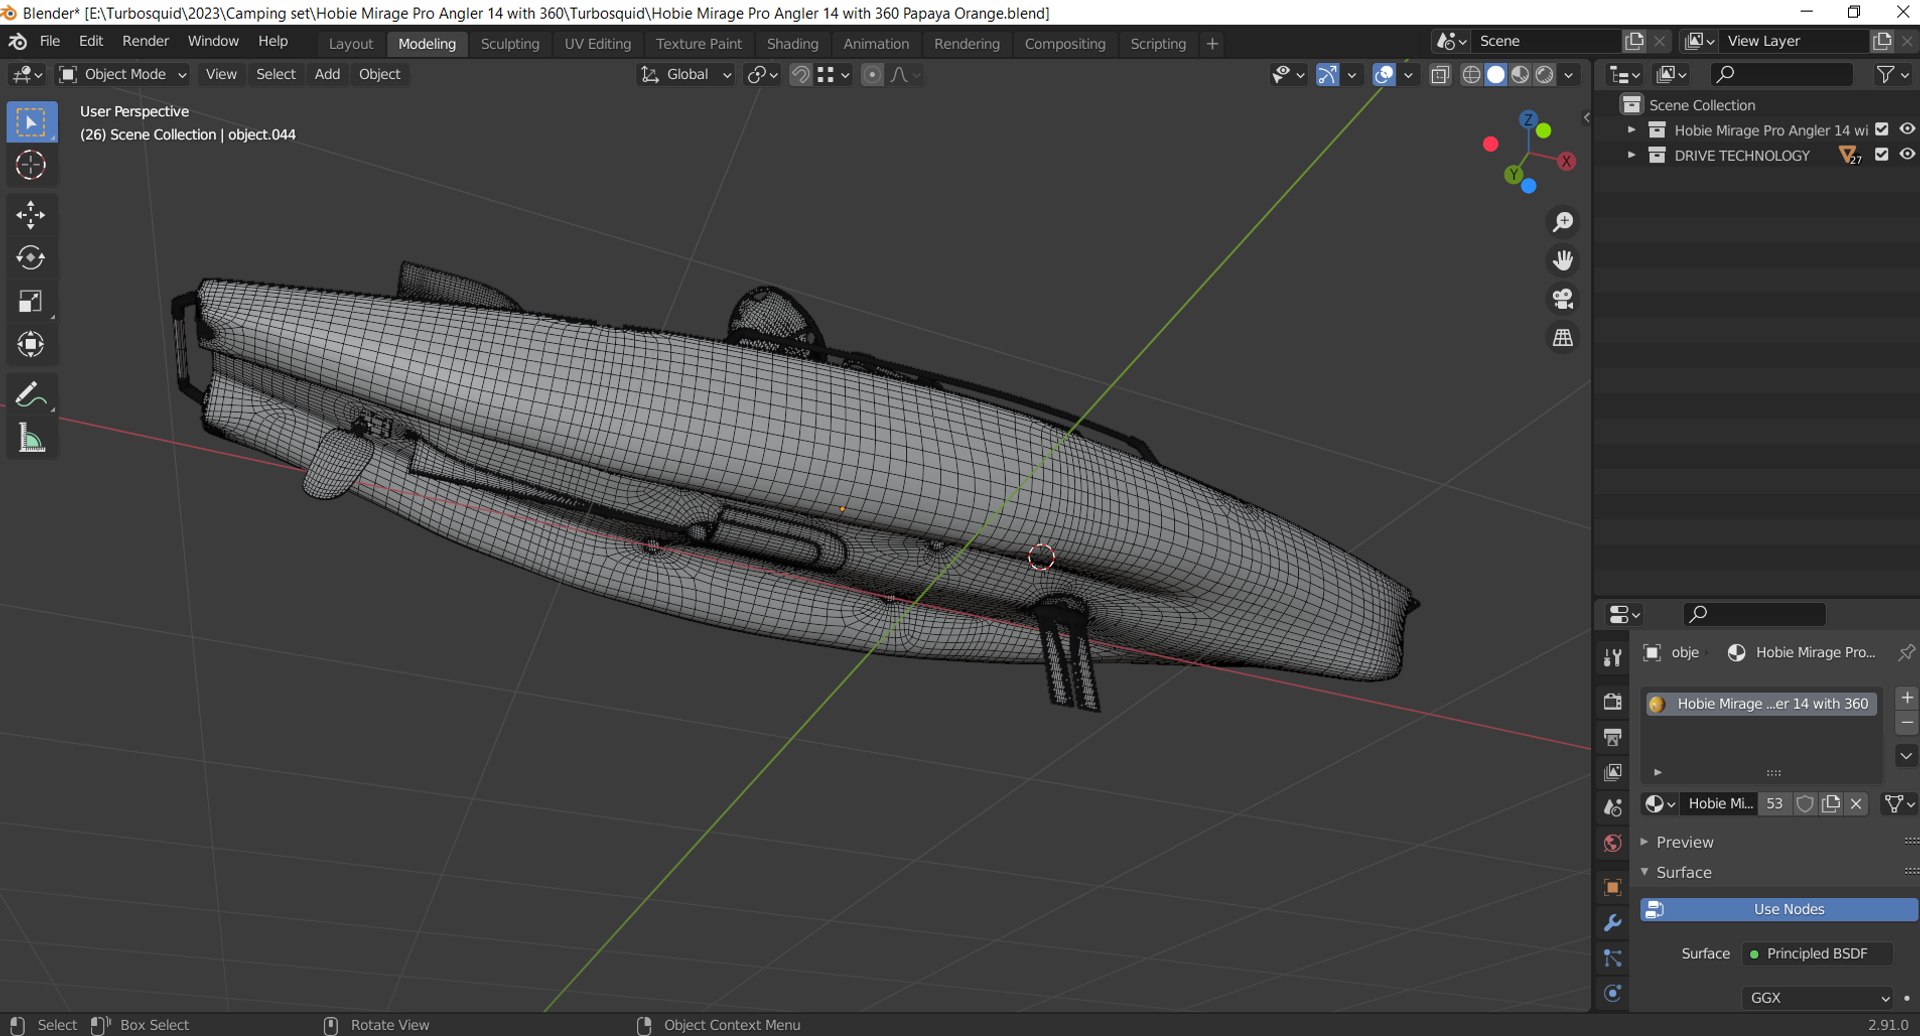Activate the Rotate tool
This screenshot has height=1036, width=1920.
[31, 258]
